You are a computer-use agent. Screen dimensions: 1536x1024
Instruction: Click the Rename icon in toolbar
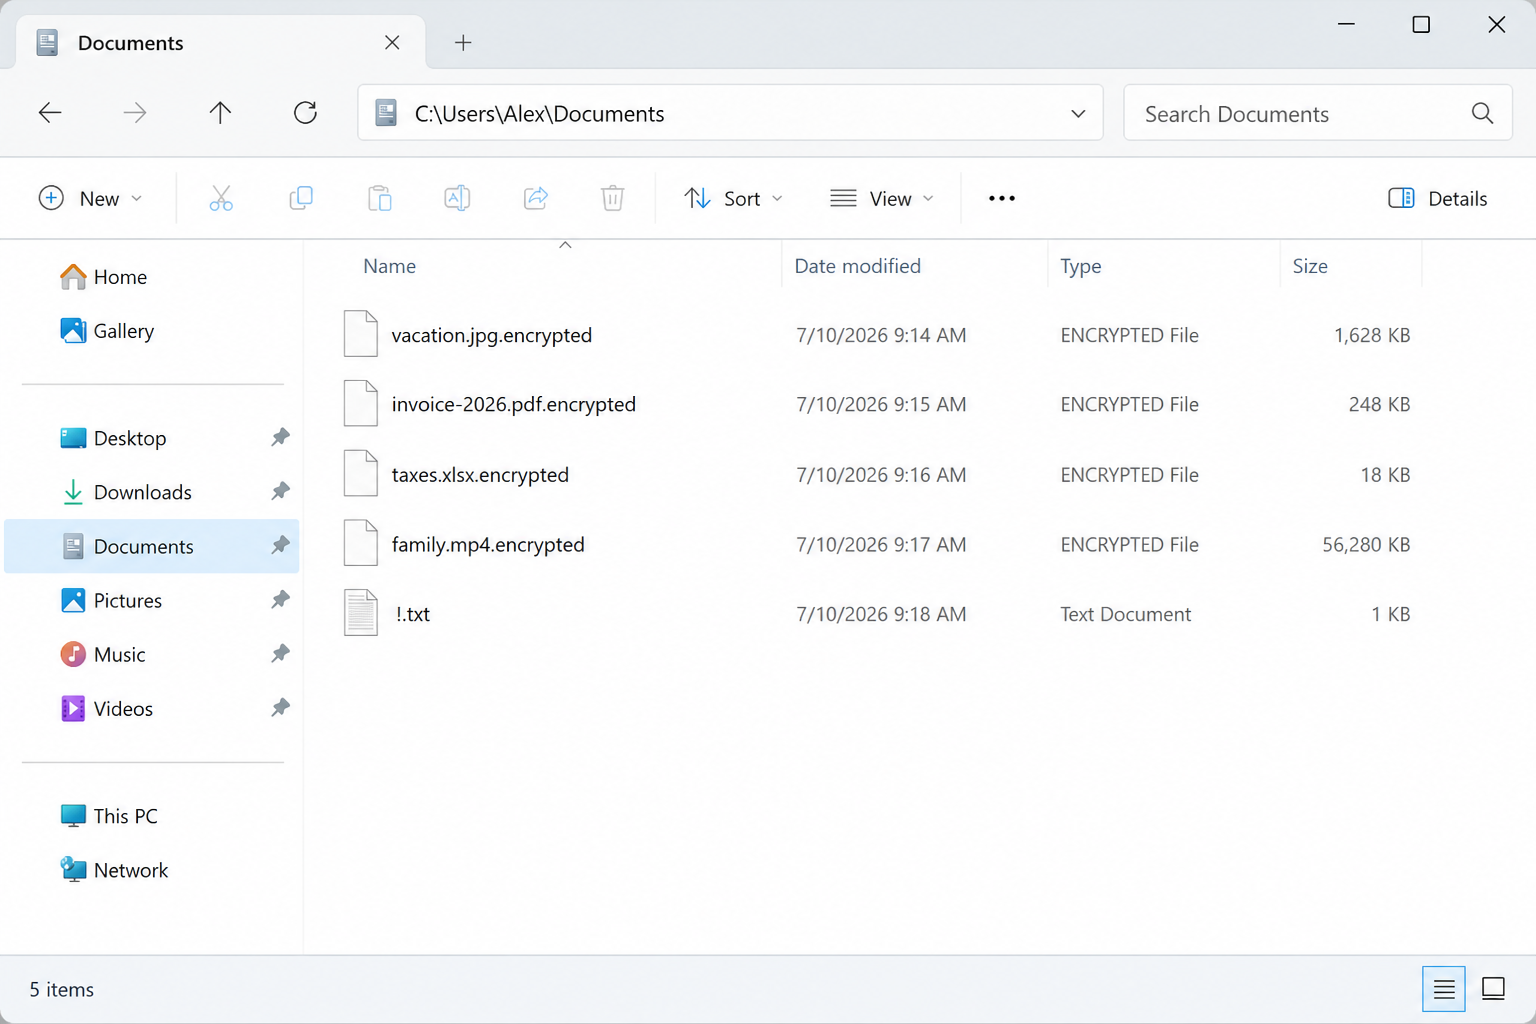[457, 198]
